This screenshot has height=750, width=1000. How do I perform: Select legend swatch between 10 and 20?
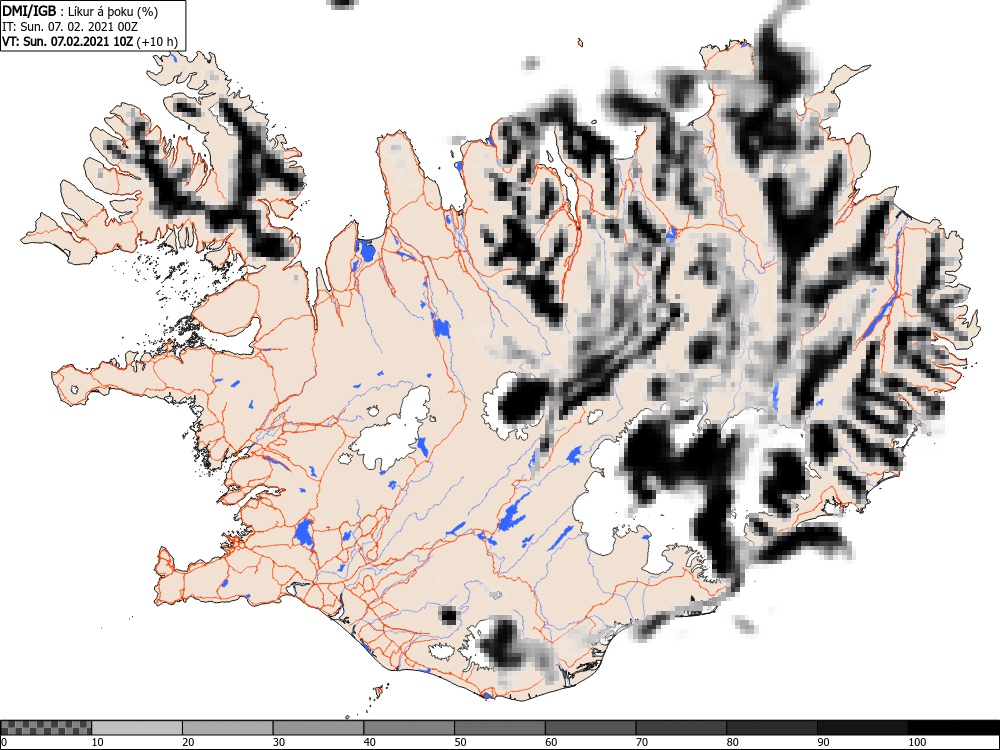tap(137, 728)
